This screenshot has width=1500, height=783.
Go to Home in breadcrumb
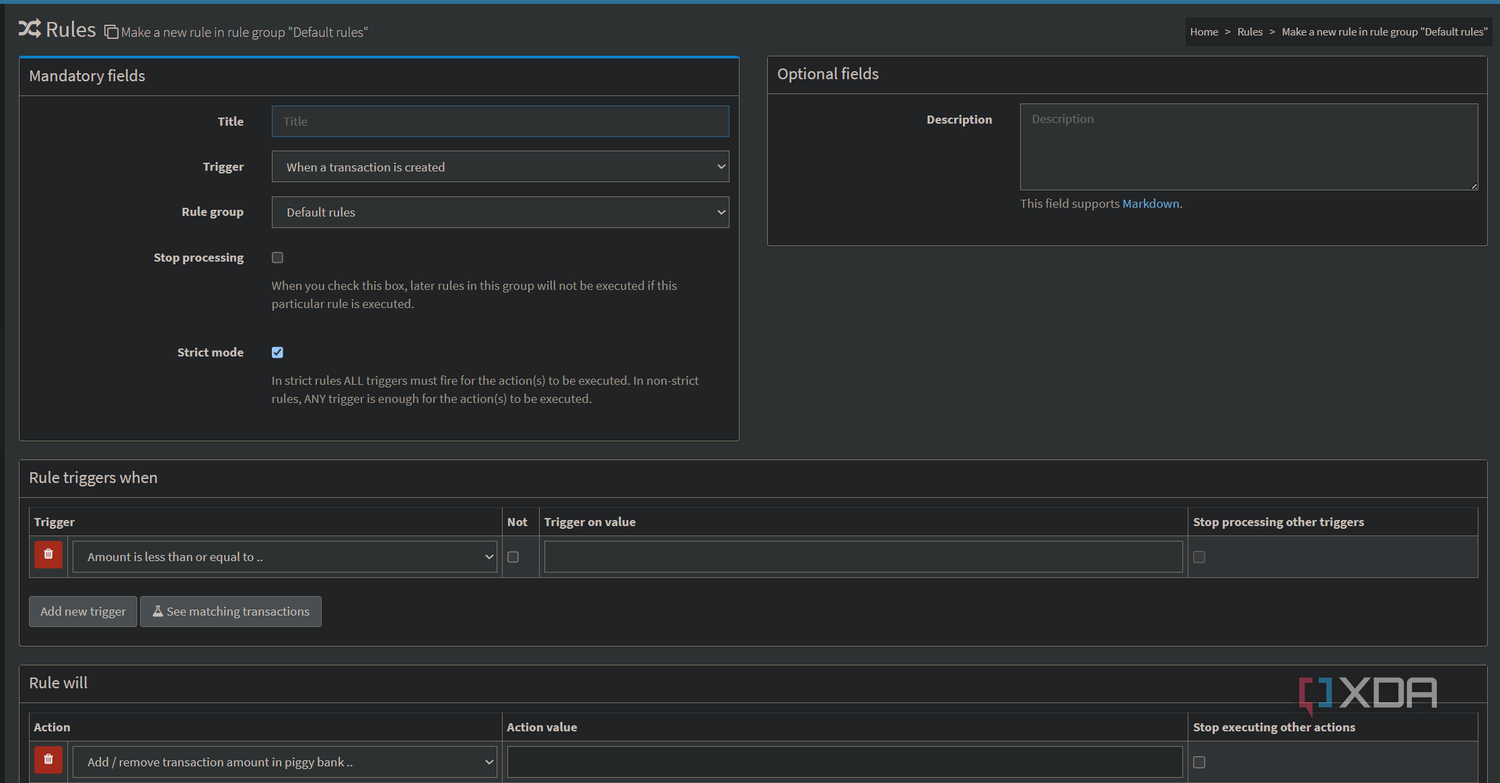click(x=1204, y=32)
